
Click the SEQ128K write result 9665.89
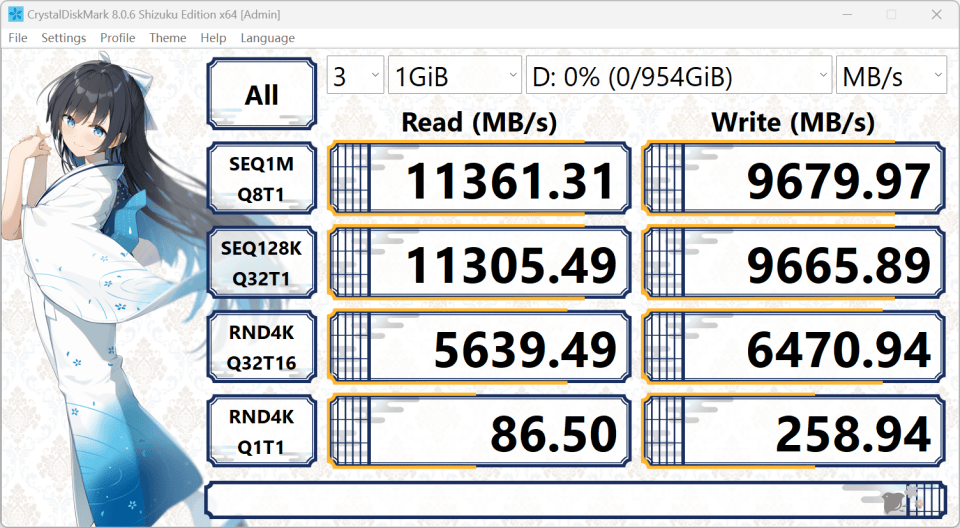click(x=793, y=263)
